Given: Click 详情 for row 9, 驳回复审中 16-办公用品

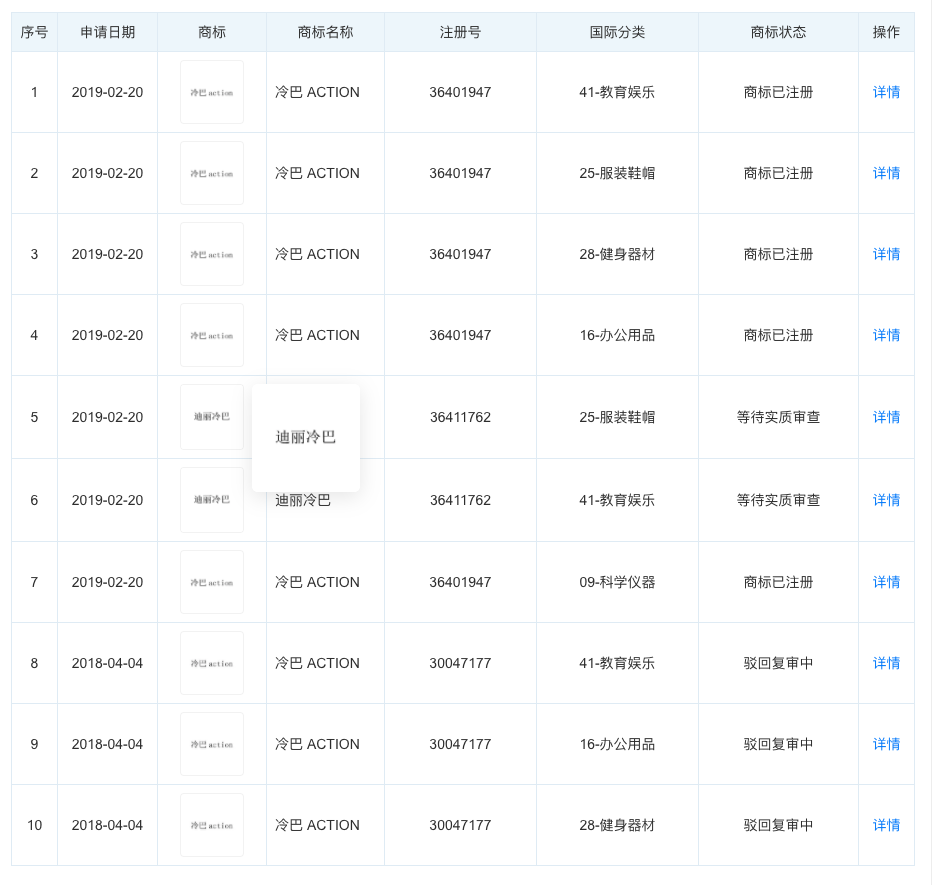Looking at the screenshot, I should 886,744.
